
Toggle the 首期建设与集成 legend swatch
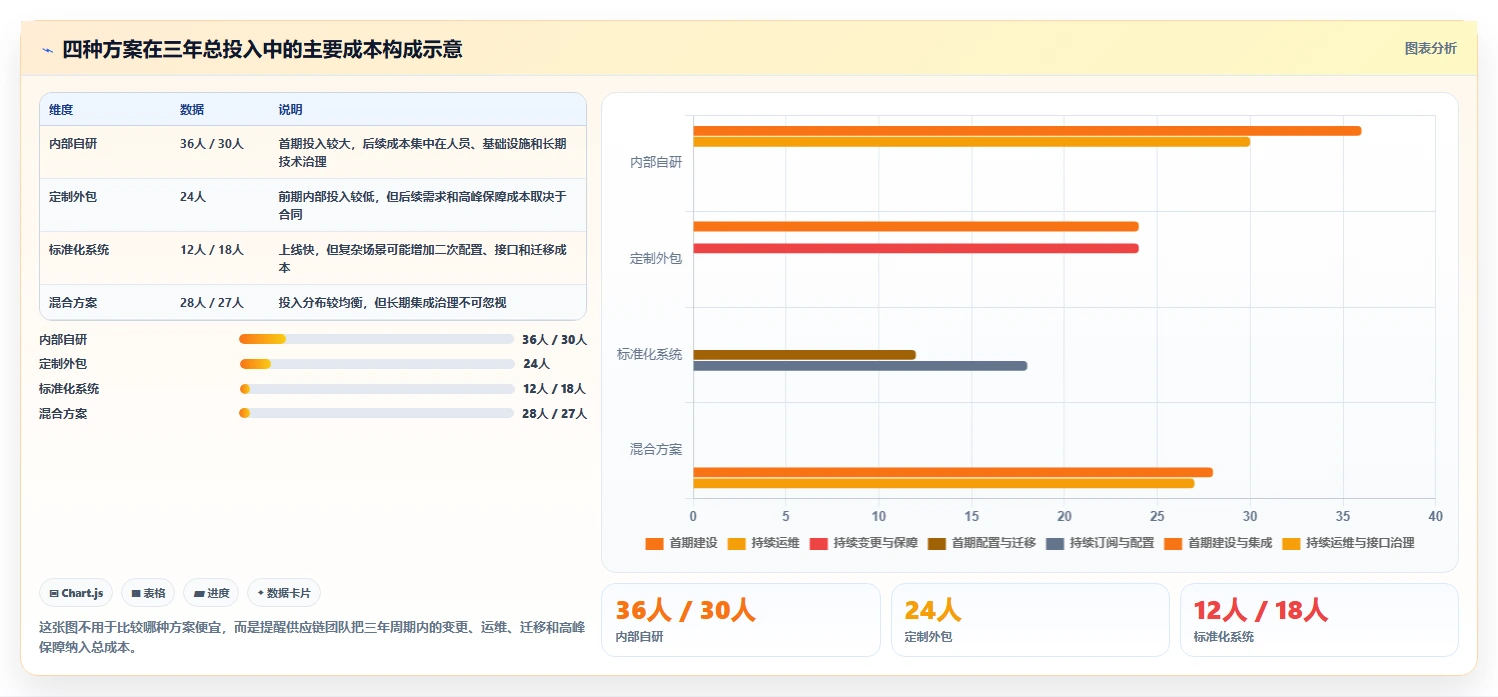(1173, 543)
